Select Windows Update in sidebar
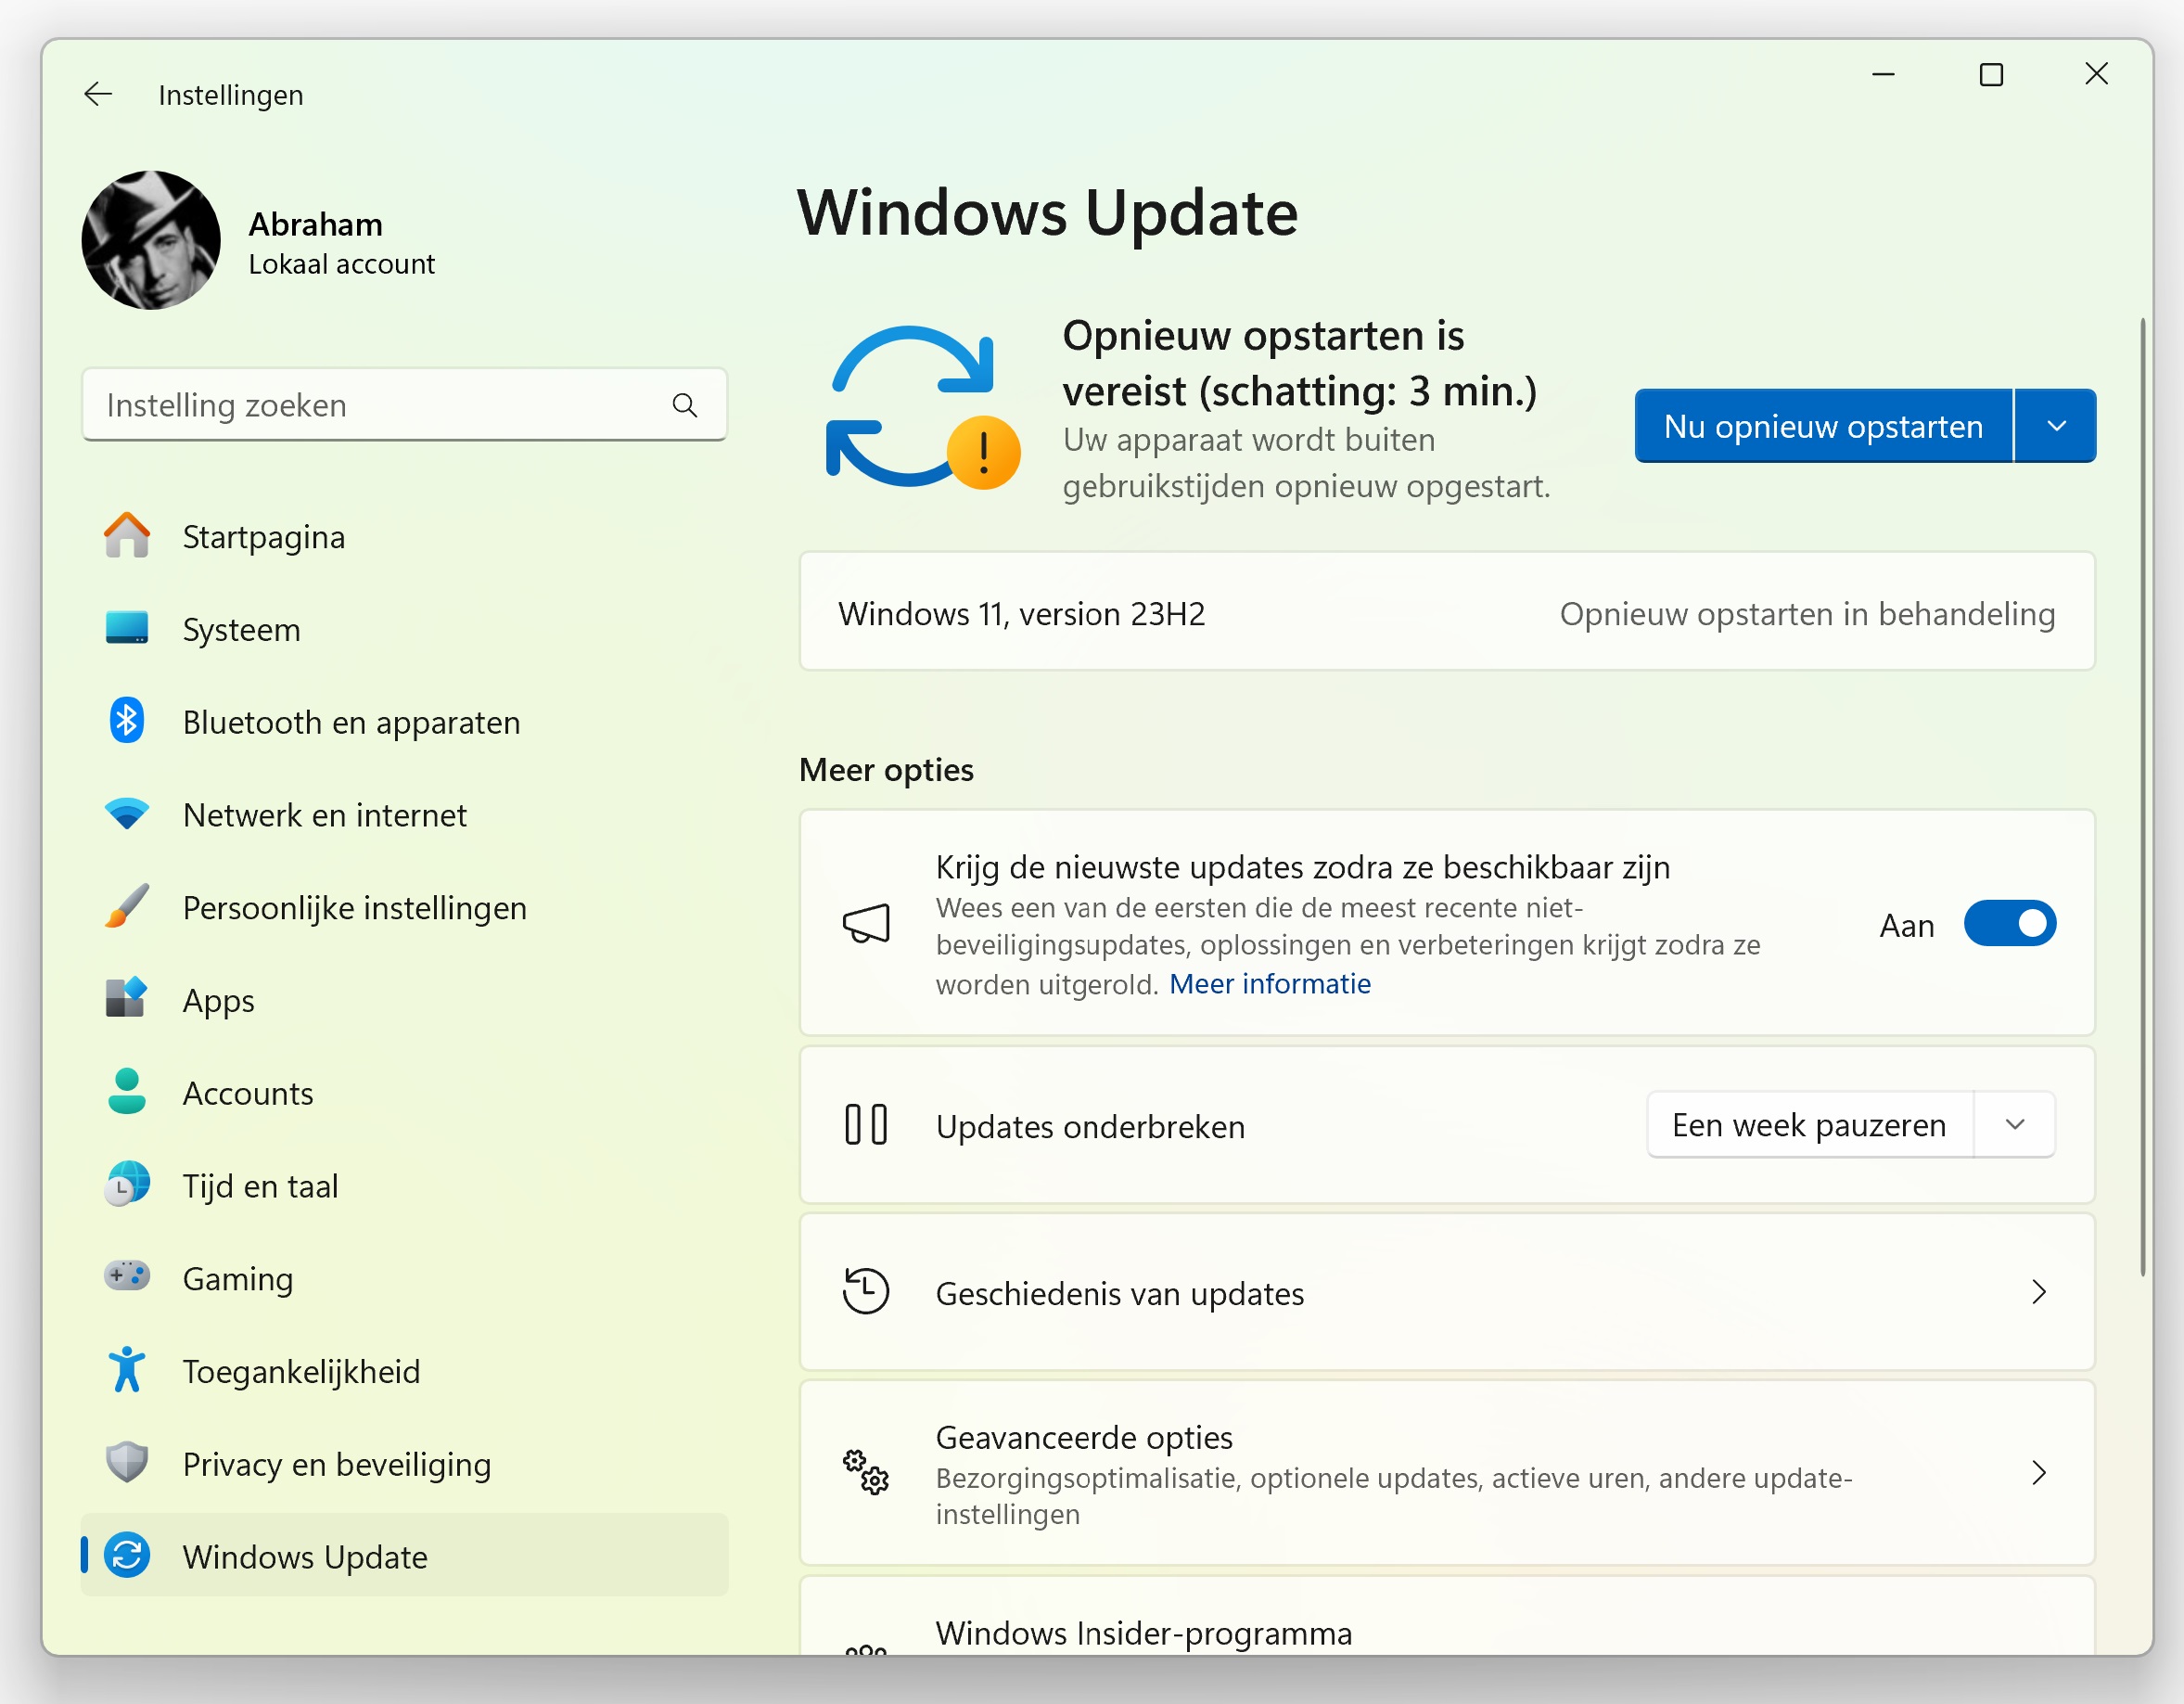 [x=405, y=1556]
